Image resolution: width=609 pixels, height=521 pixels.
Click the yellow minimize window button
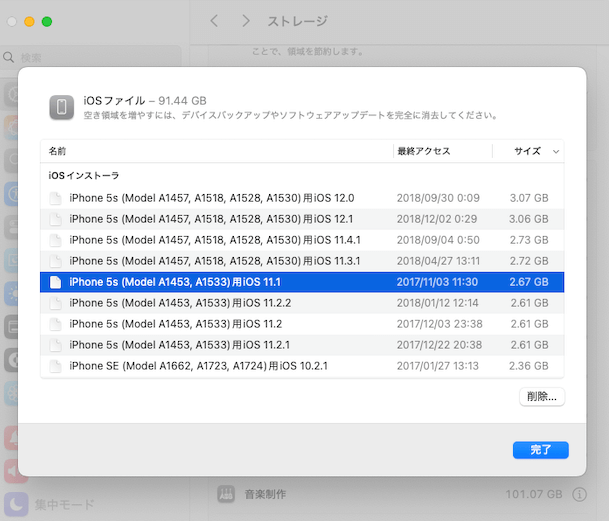(x=30, y=21)
